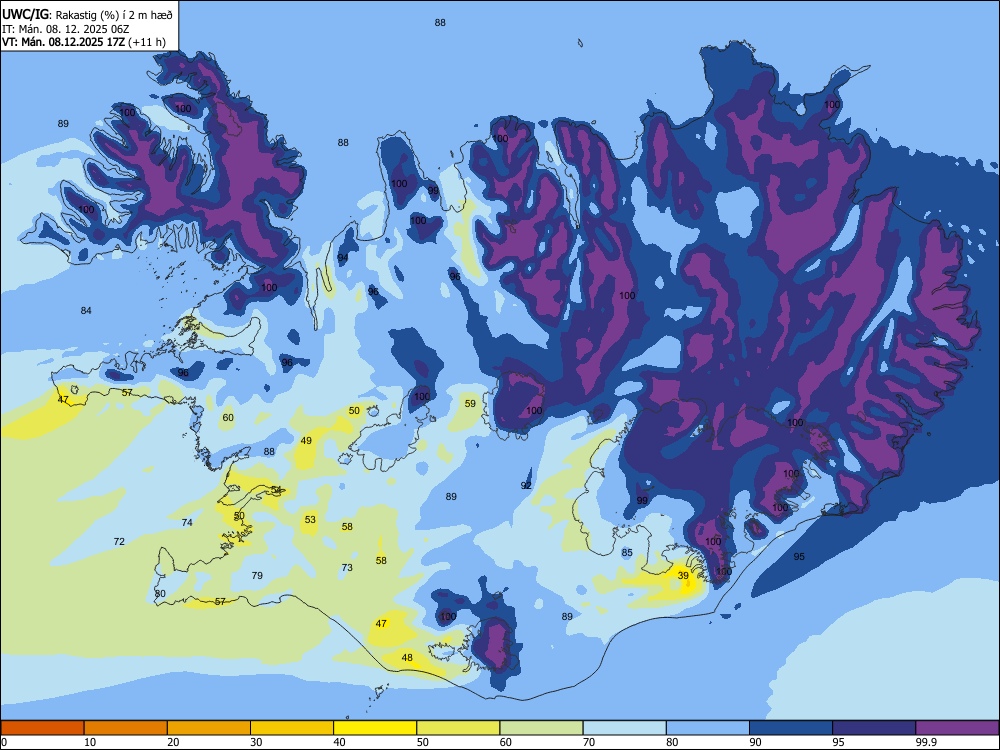Click the dark orange 0–10 legend swatch
The image size is (1000, 750).
42,728
